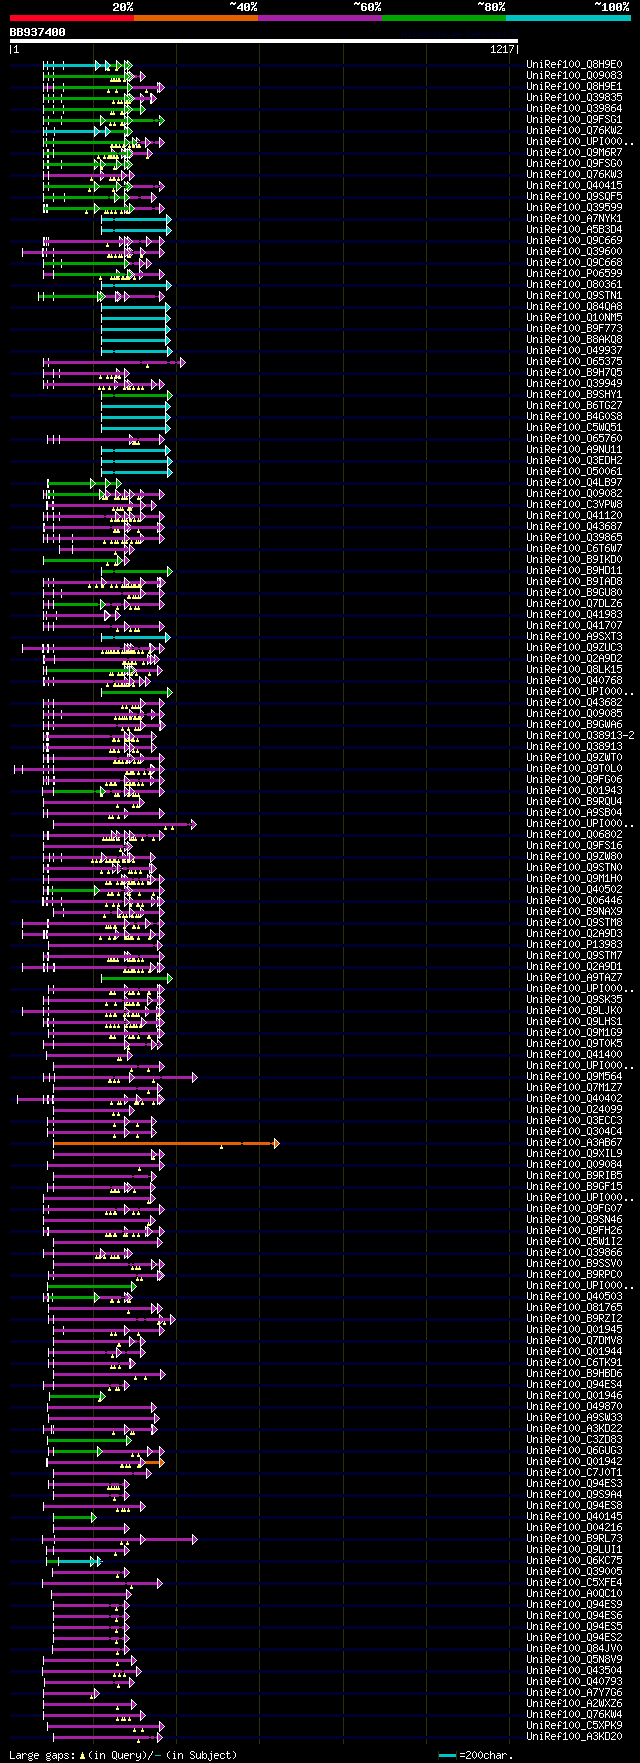Click the UniRef100_O80361 label
Image resolution: width=640 pixels, height=1763 pixels.
coord(574,285)
